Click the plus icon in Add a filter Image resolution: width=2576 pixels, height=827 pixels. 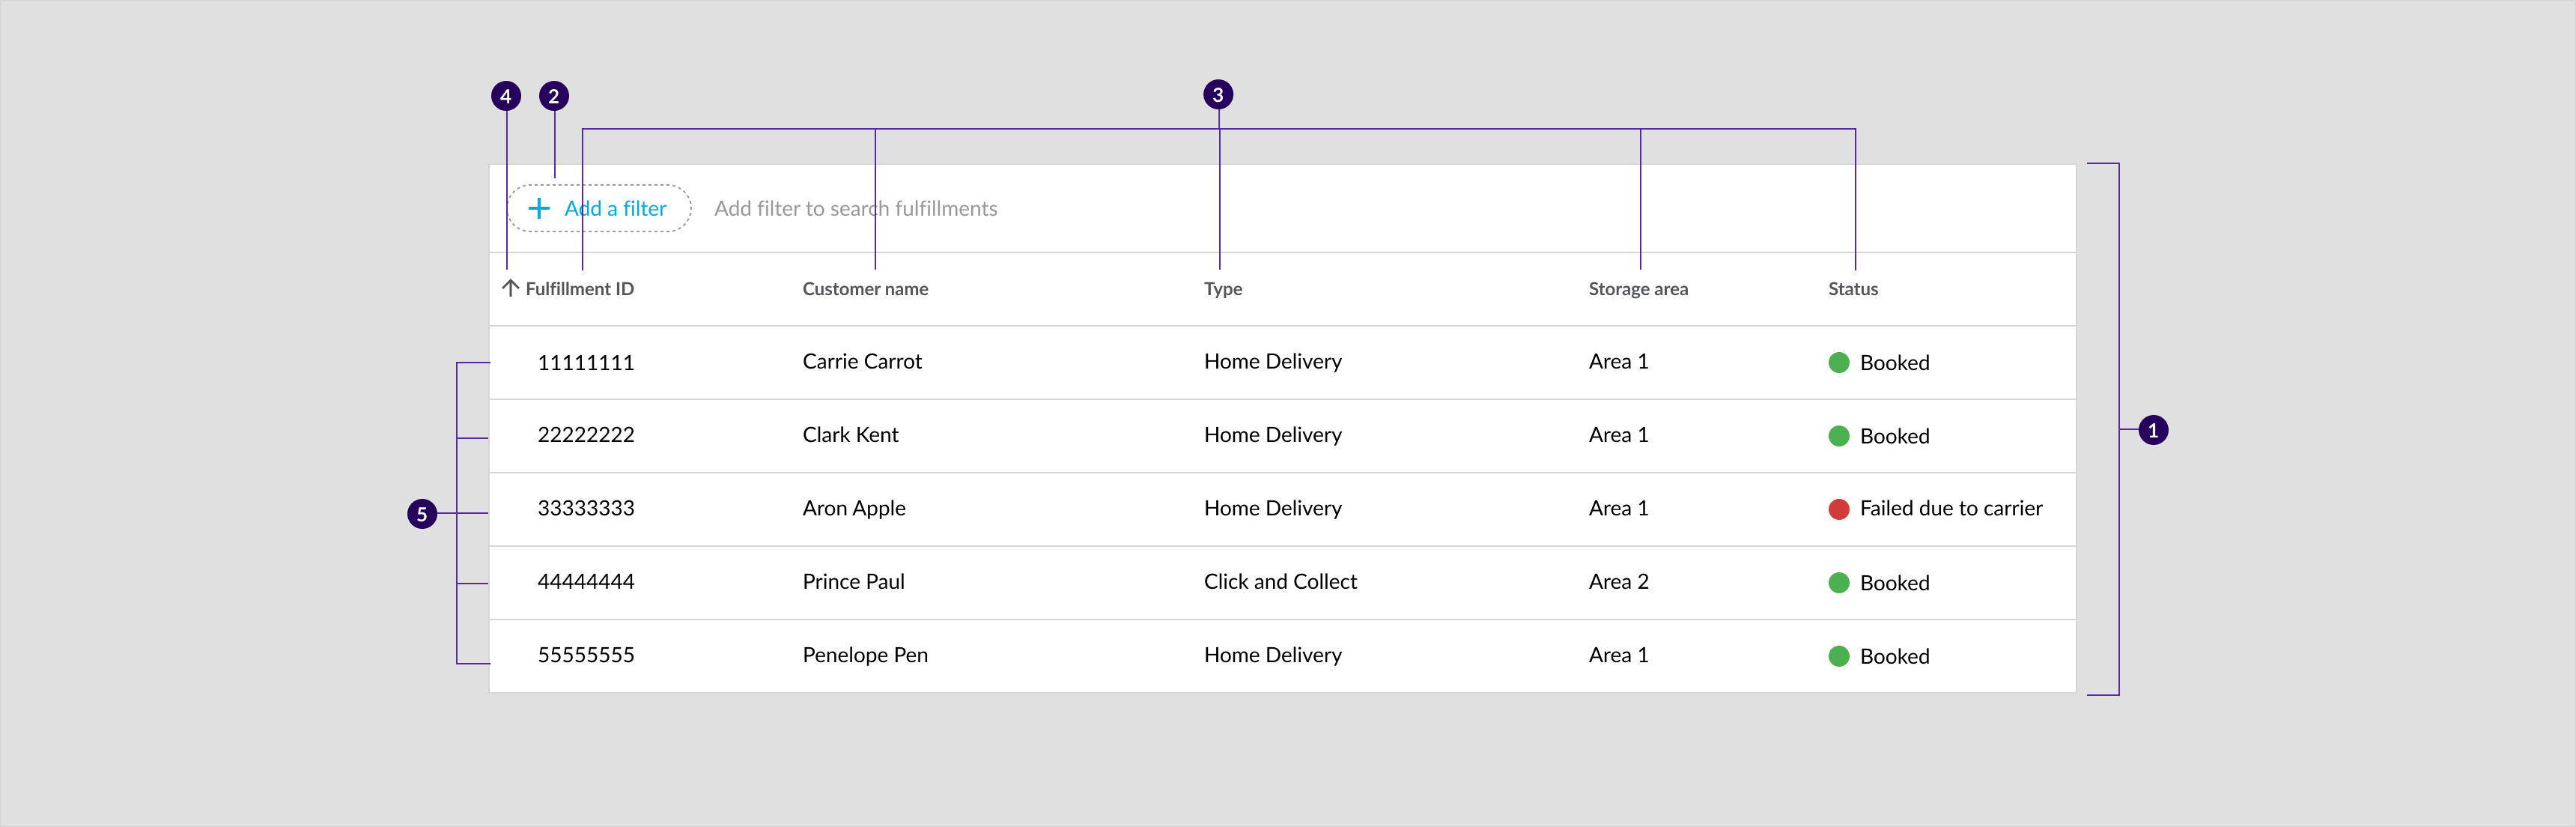click(538, 208)
